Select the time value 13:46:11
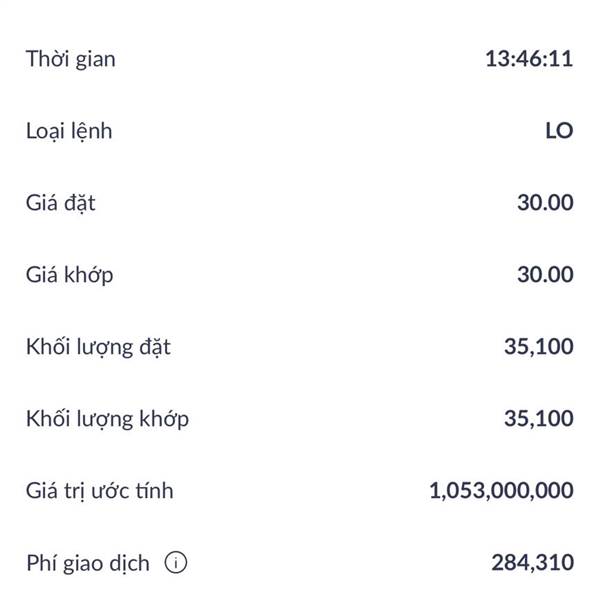This screenshot has width=600, height=600. [529, 59]
